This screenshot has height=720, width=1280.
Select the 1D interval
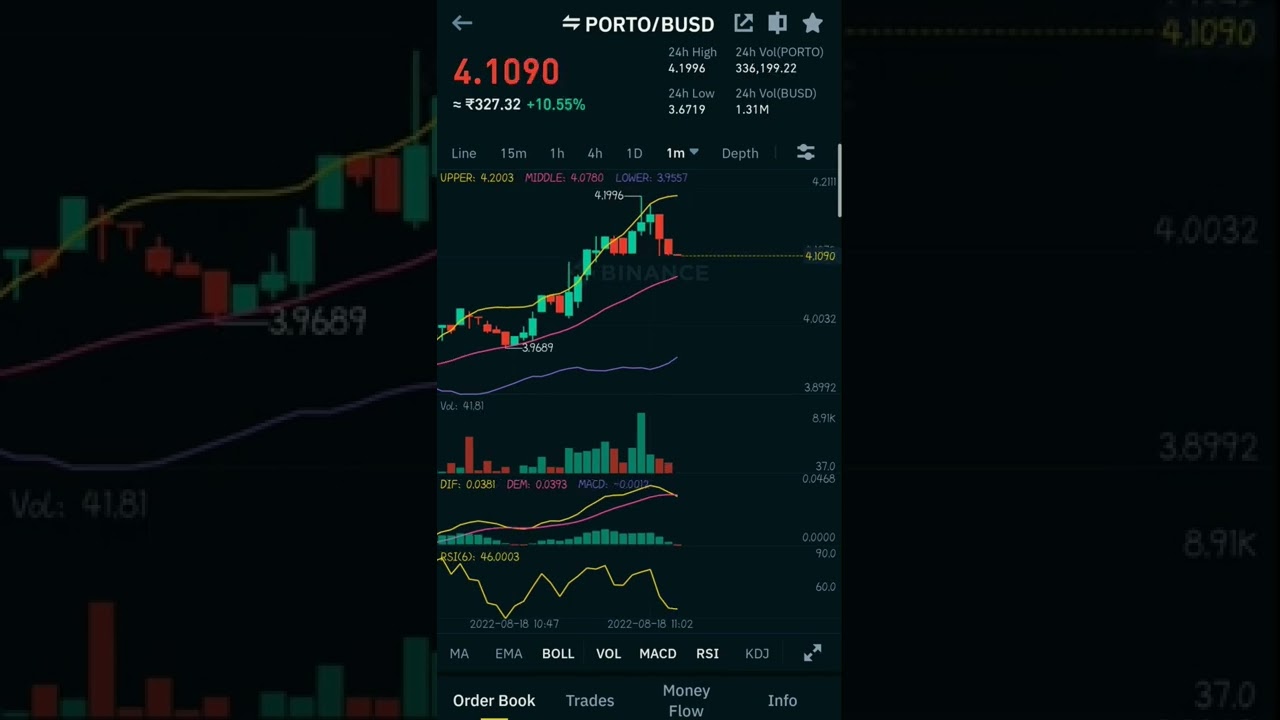[x=634, y=153]
